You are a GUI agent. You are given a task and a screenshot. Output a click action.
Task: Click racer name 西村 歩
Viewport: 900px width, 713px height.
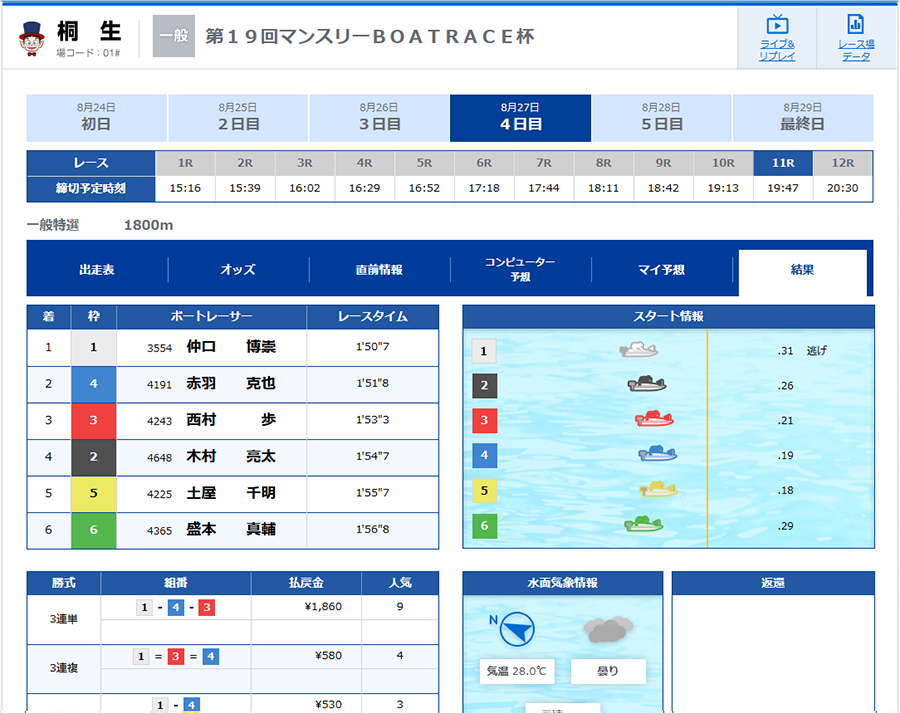(231, 420)
